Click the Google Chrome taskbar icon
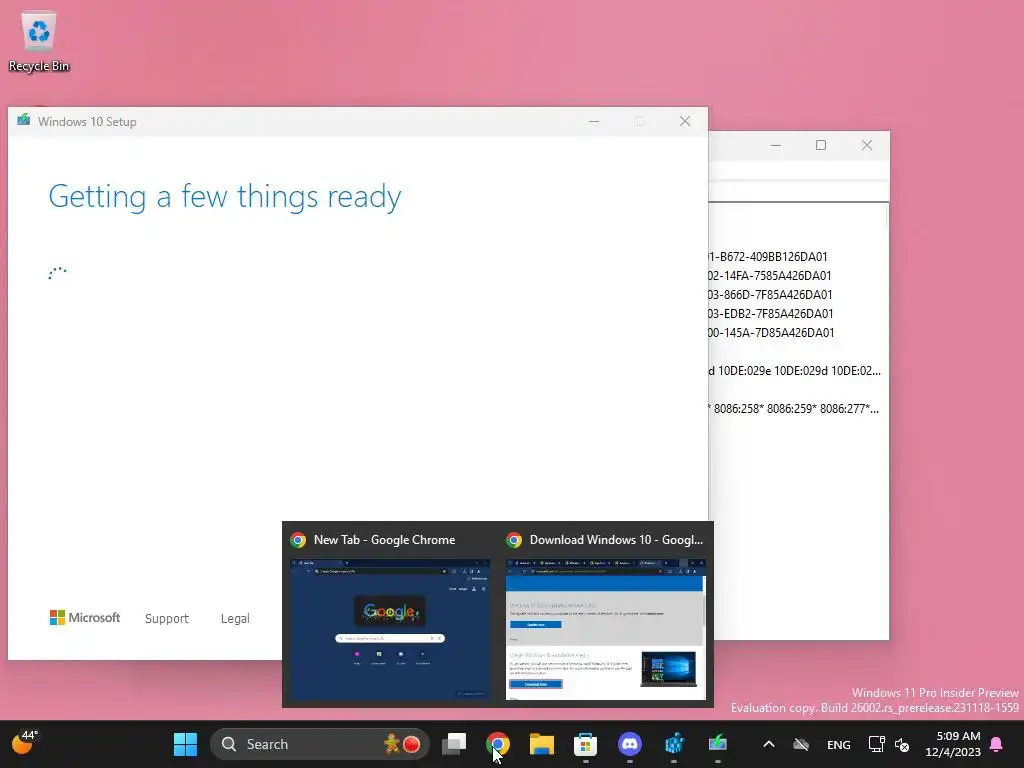Image resolution: width=1024 pixels, height=768 pixels. (498, 744)
